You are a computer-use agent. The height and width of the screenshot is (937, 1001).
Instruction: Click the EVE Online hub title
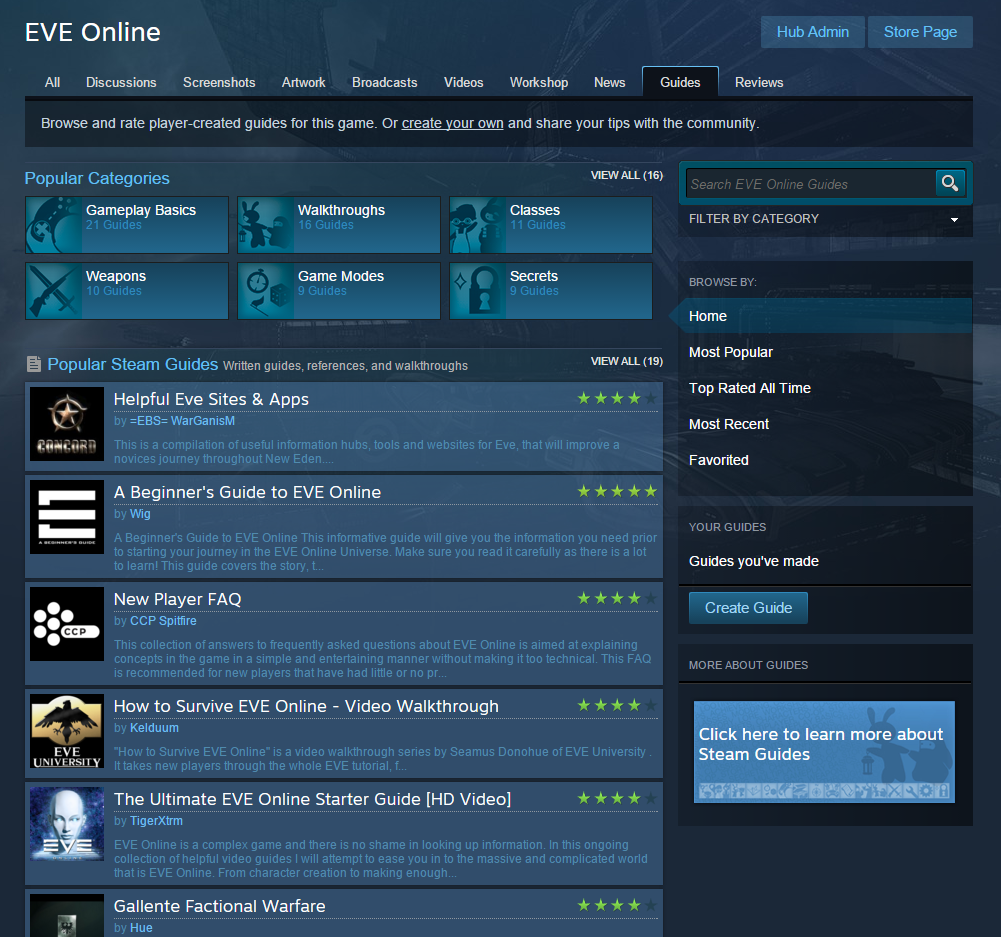(x=93, y=32)
